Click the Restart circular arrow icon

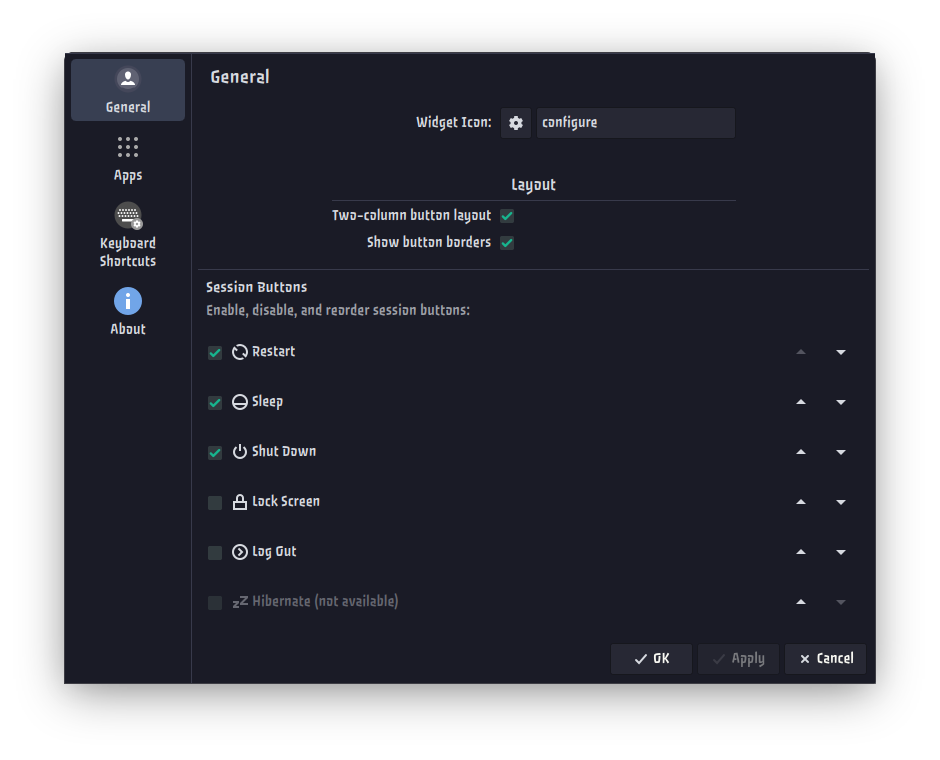(x=240, y=352)
